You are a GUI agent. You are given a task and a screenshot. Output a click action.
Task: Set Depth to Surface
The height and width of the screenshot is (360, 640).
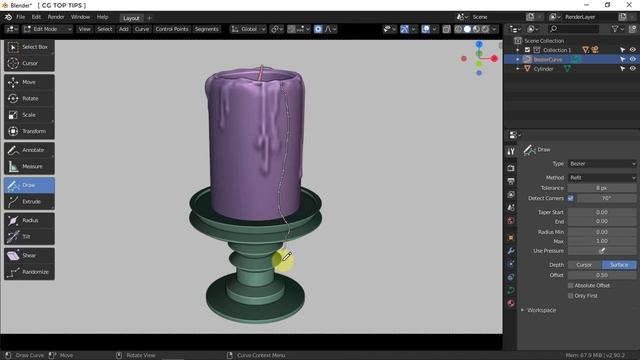click(x=619, y=265)
